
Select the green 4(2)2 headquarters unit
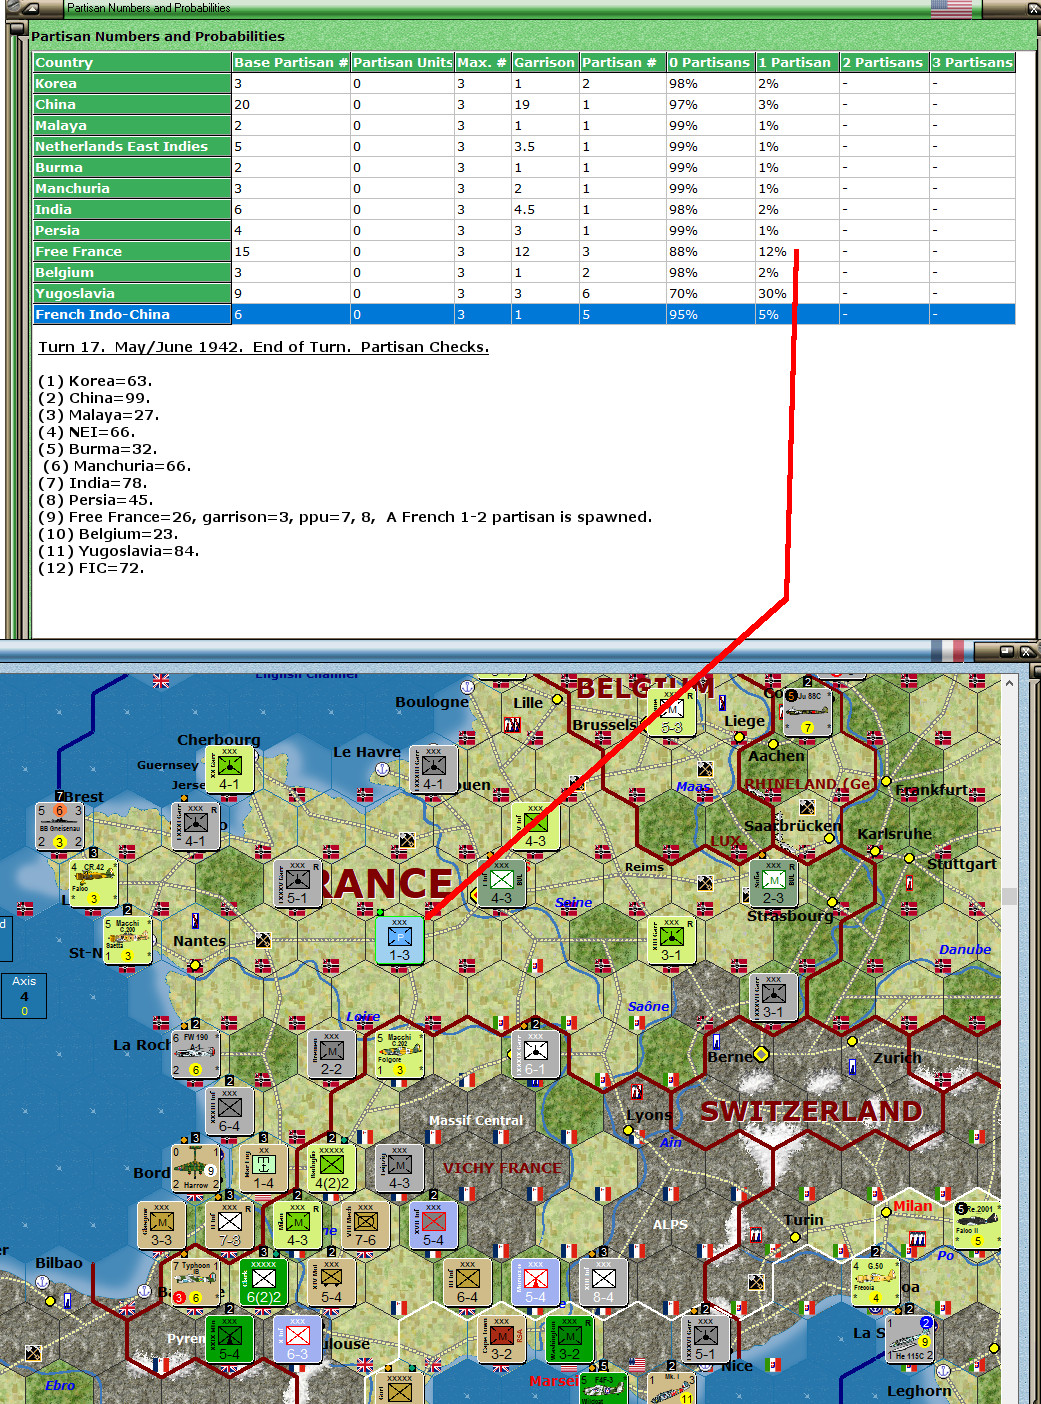tap(332, 1168)
